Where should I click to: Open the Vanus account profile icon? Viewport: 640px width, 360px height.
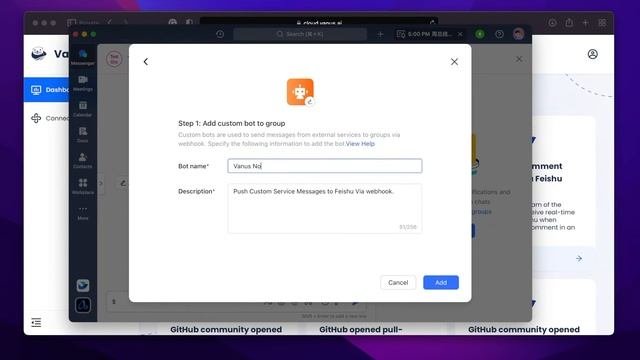coord(593,54)
